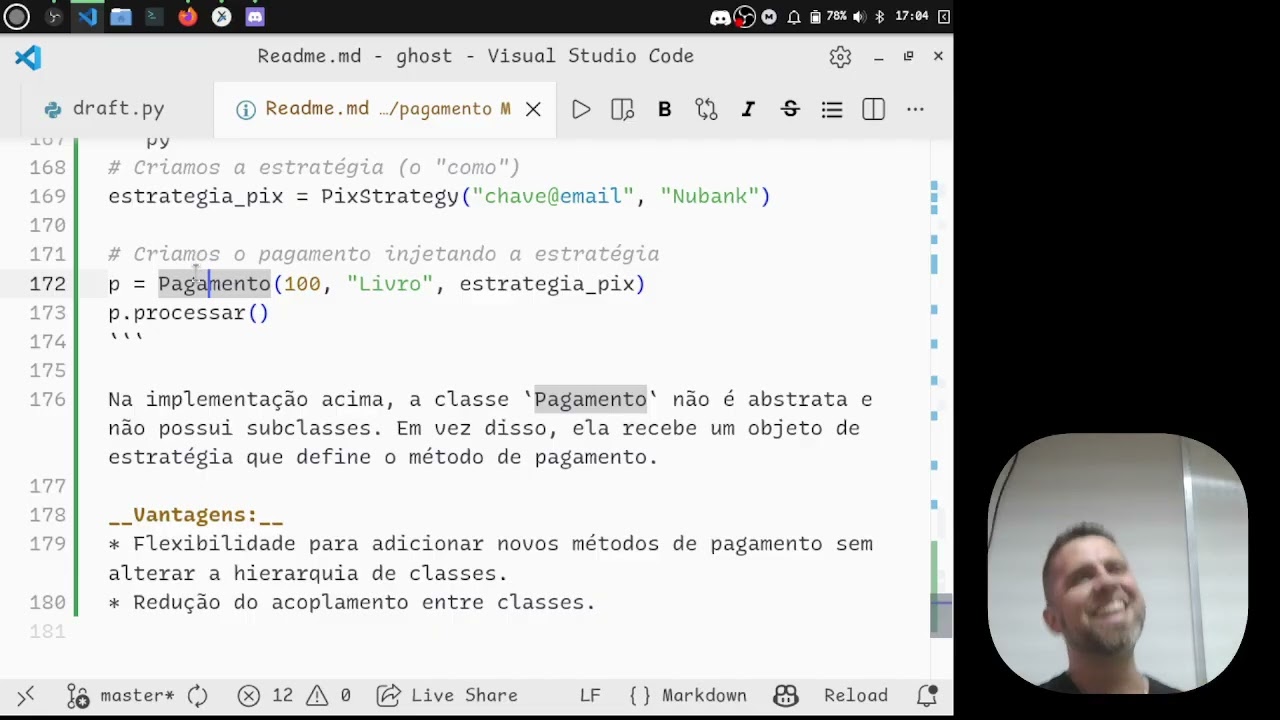Open the editor More Actions ellipsis menu
Image resolution: width=1280 pixels, height=720 pixels.
pyautogui.click(x=915, y=109)
